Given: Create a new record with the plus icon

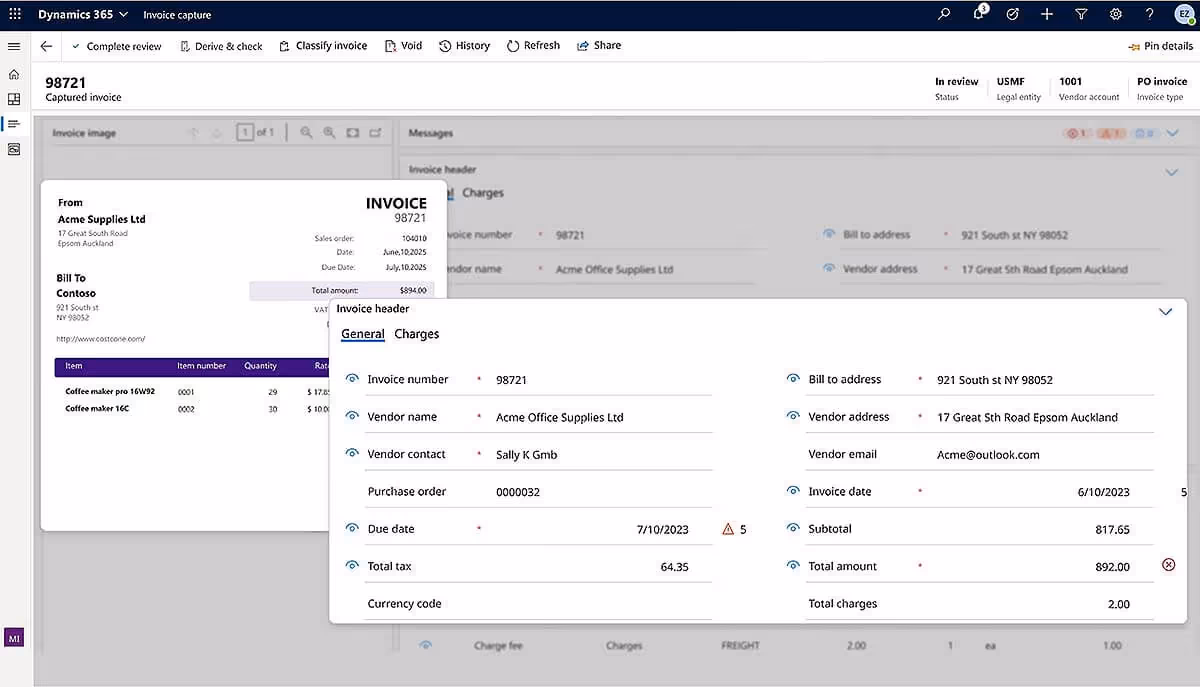Looking at the screenshot, I should (1046, 14).
